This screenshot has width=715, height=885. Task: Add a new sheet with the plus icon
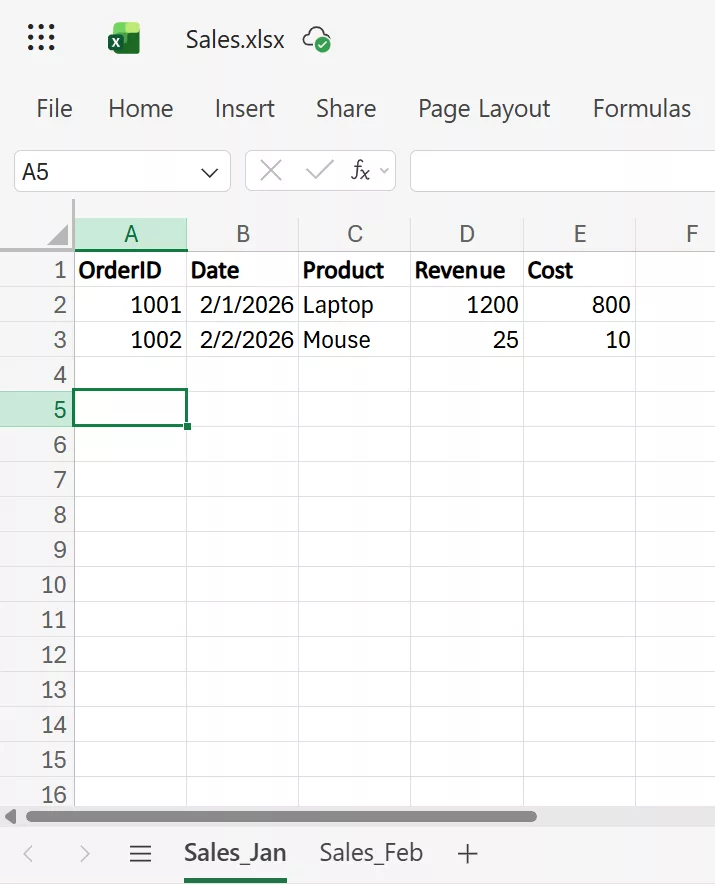click(x=466, y=853)
